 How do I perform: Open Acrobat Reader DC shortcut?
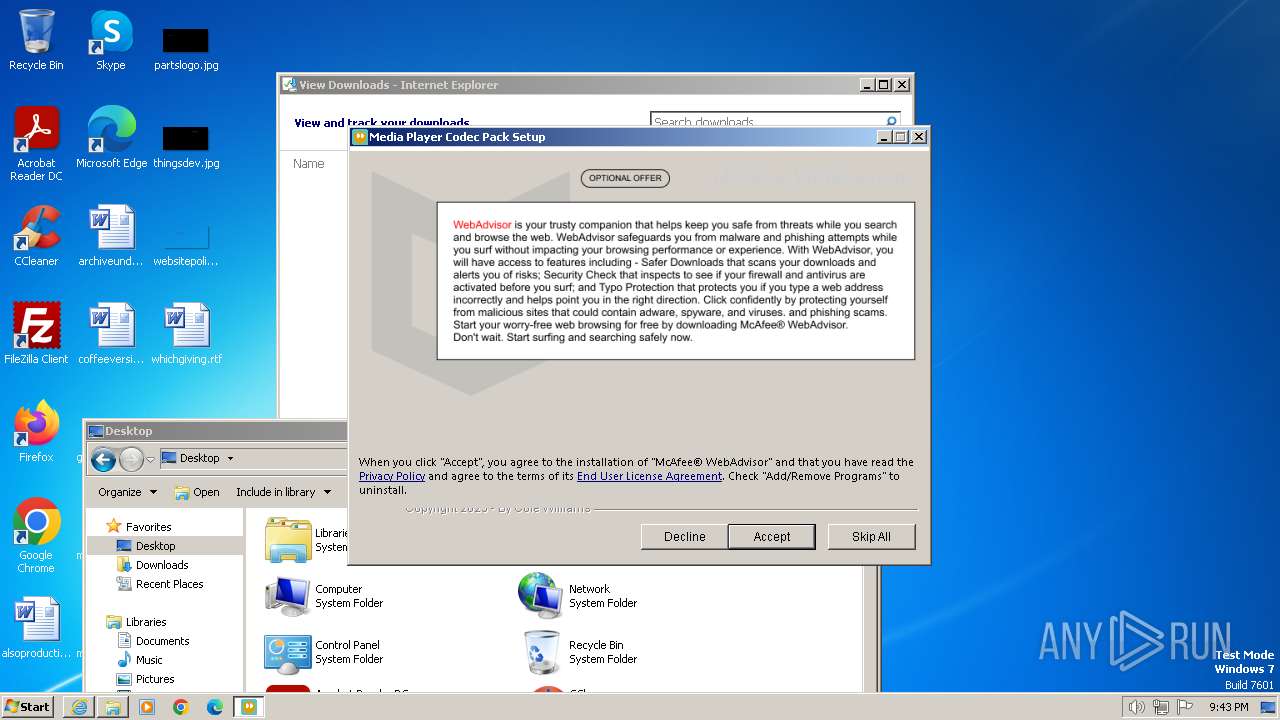point(36,143)
